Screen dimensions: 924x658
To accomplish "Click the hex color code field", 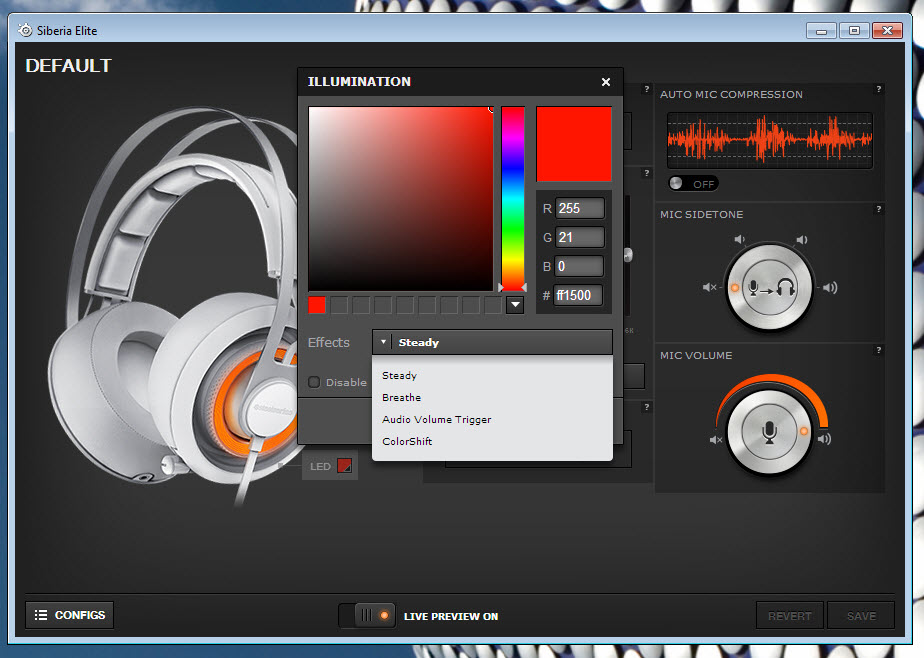I will click(x=578, y=295).
